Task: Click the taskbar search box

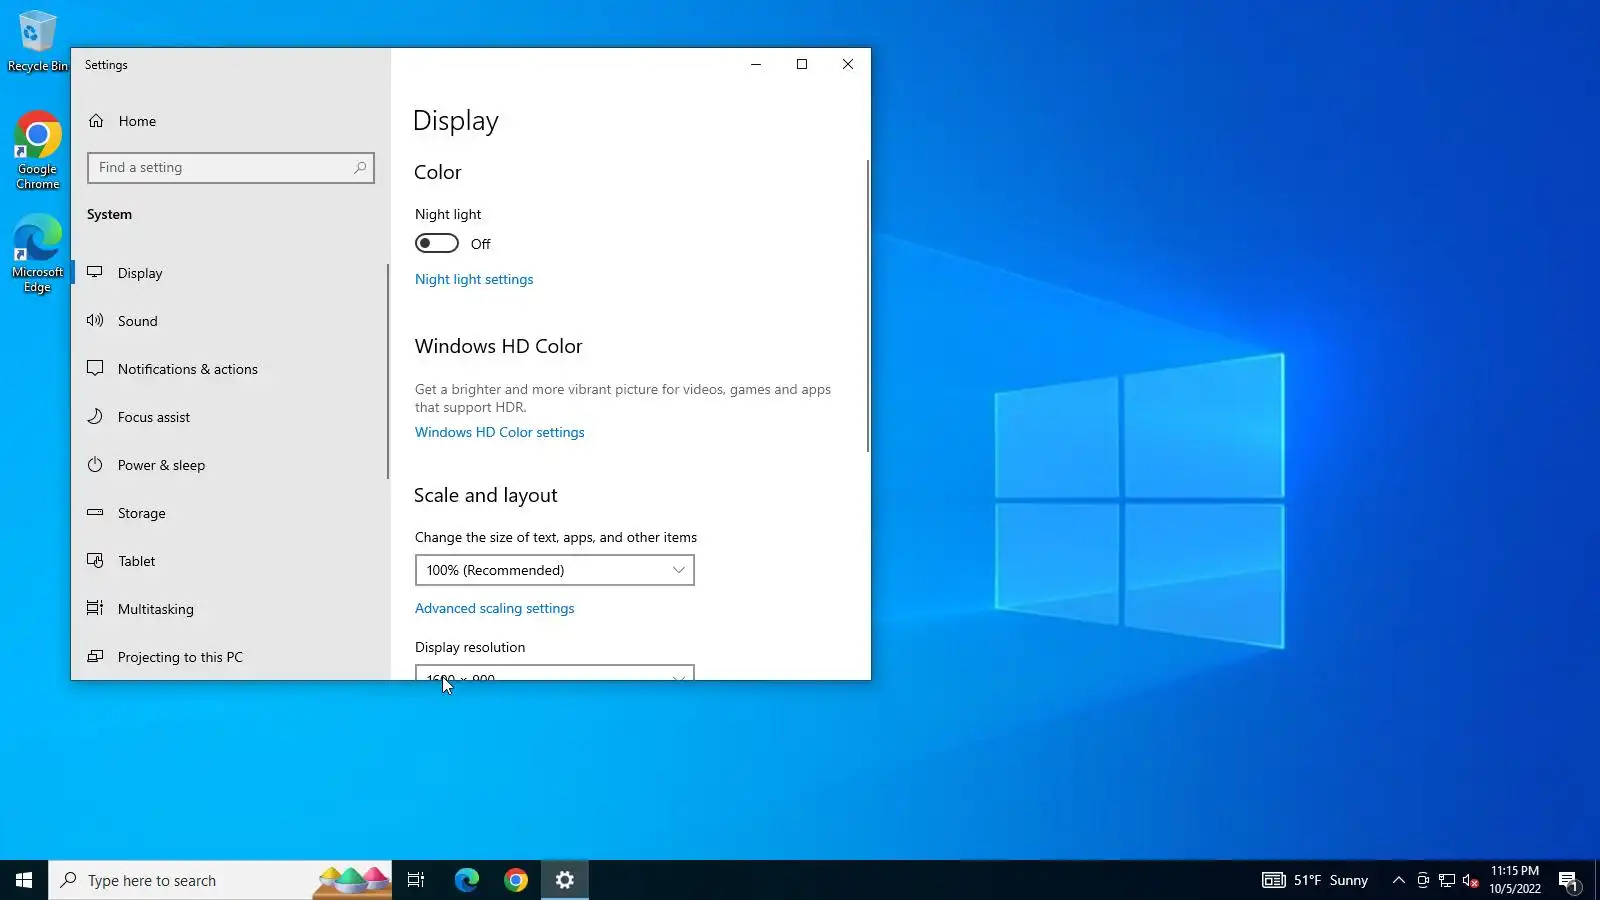Action: tap(220, 880)
